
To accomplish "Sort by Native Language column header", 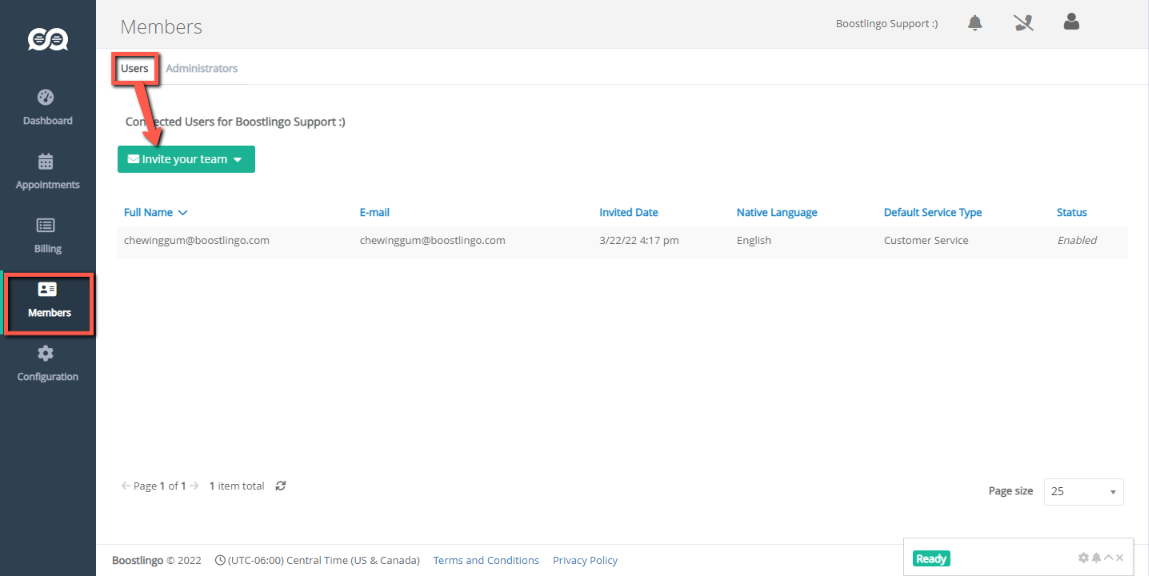I will (x=777, y=213).
